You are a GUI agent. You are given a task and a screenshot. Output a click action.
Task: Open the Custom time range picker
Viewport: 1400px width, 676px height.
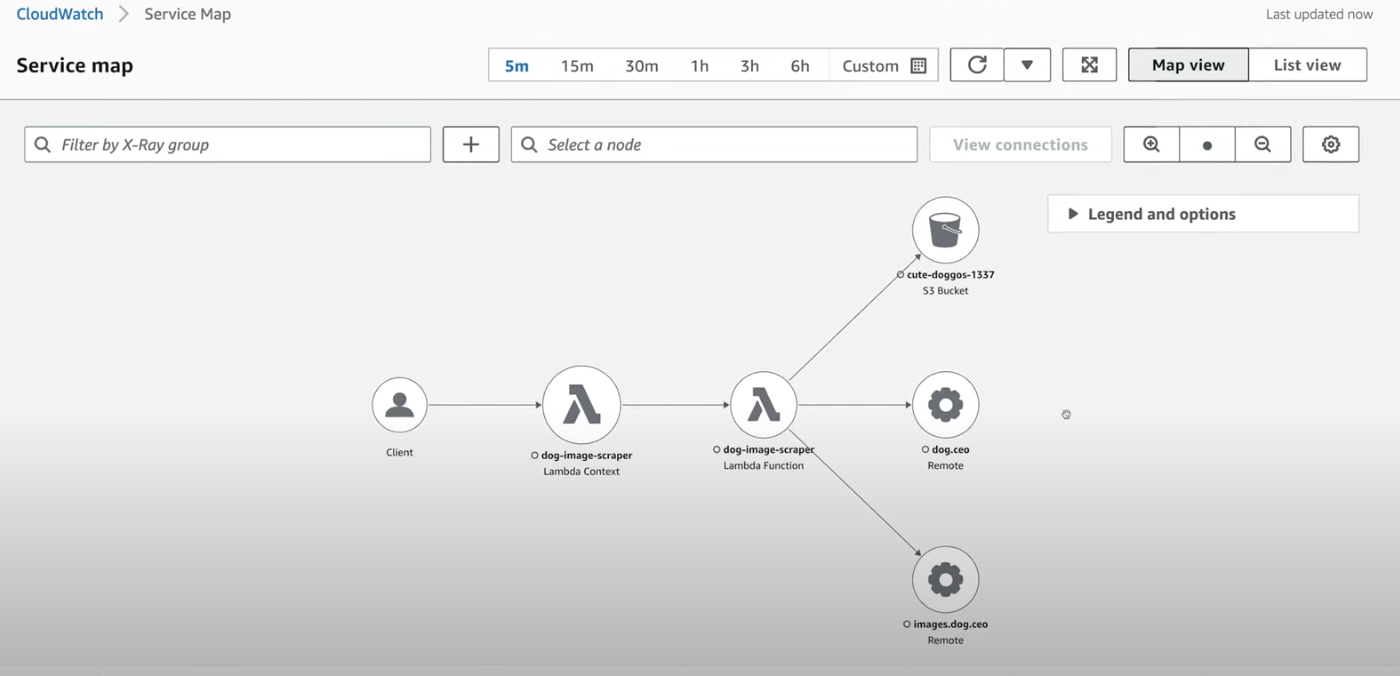tap(883, 65)
